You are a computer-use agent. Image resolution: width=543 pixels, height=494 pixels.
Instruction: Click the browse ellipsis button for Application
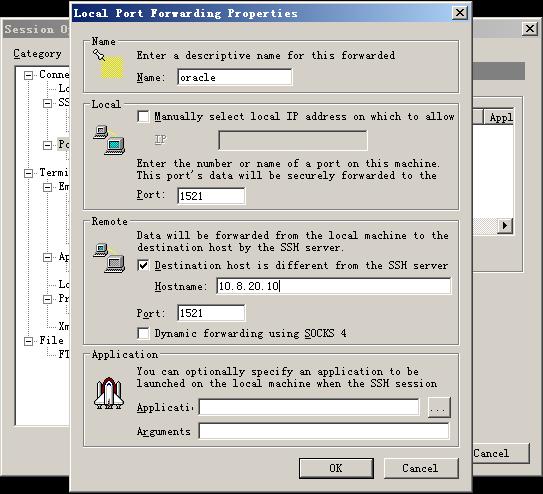[439, 407]
